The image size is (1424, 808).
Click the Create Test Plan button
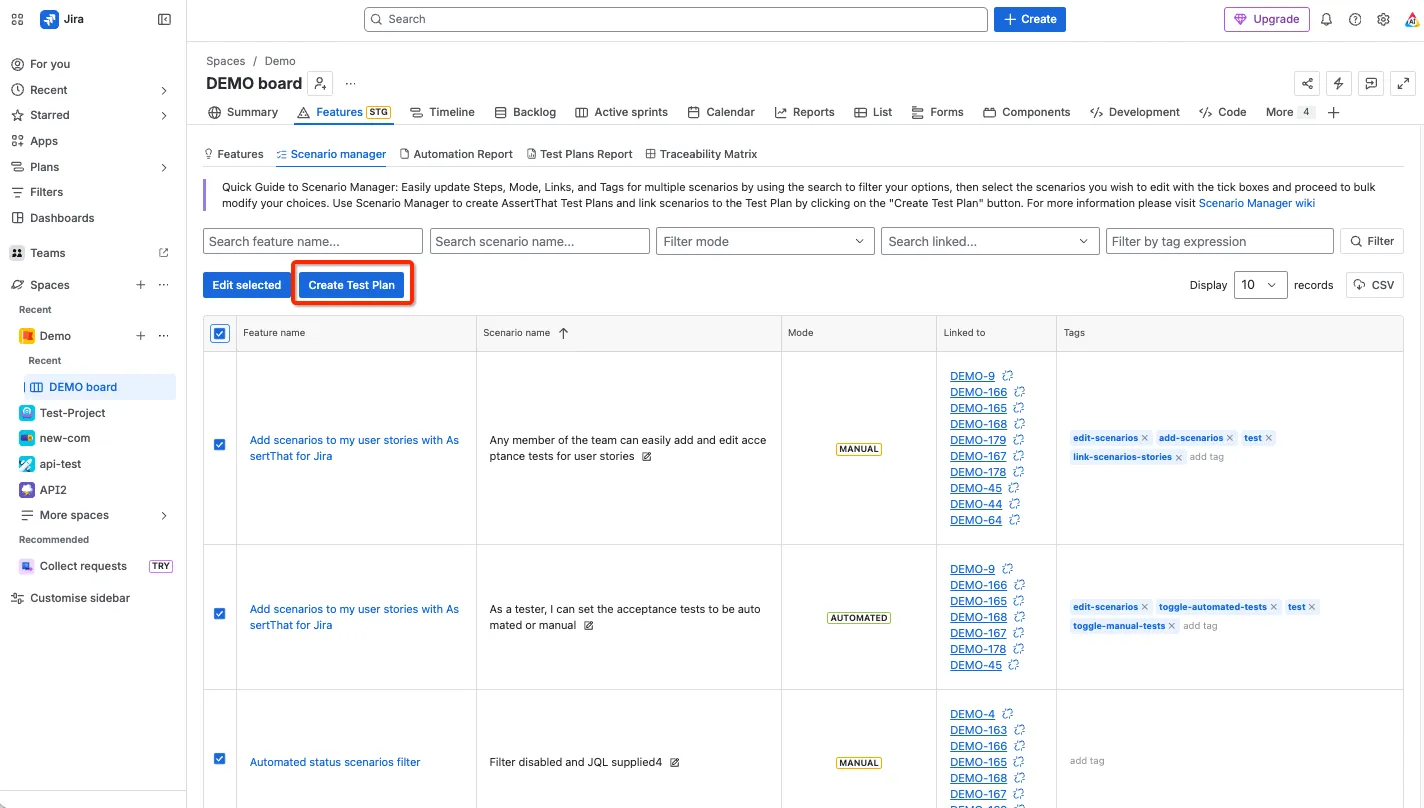pyautogui.click(x=351, y=285)
